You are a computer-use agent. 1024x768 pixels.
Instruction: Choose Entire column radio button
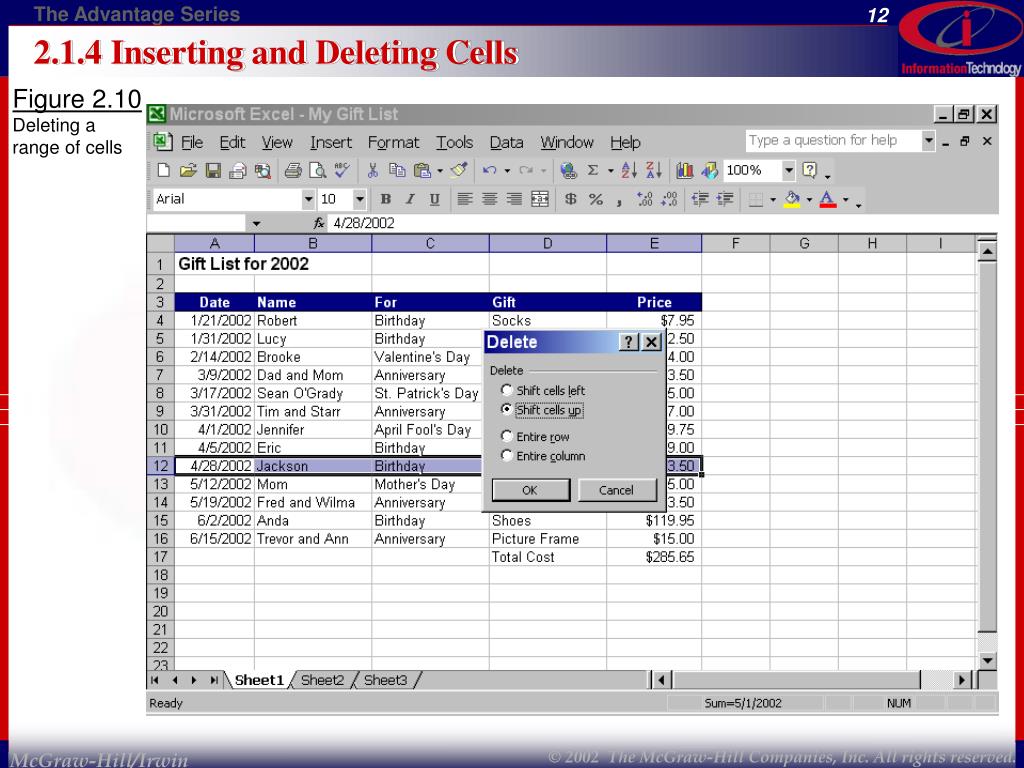coord(506,455)
